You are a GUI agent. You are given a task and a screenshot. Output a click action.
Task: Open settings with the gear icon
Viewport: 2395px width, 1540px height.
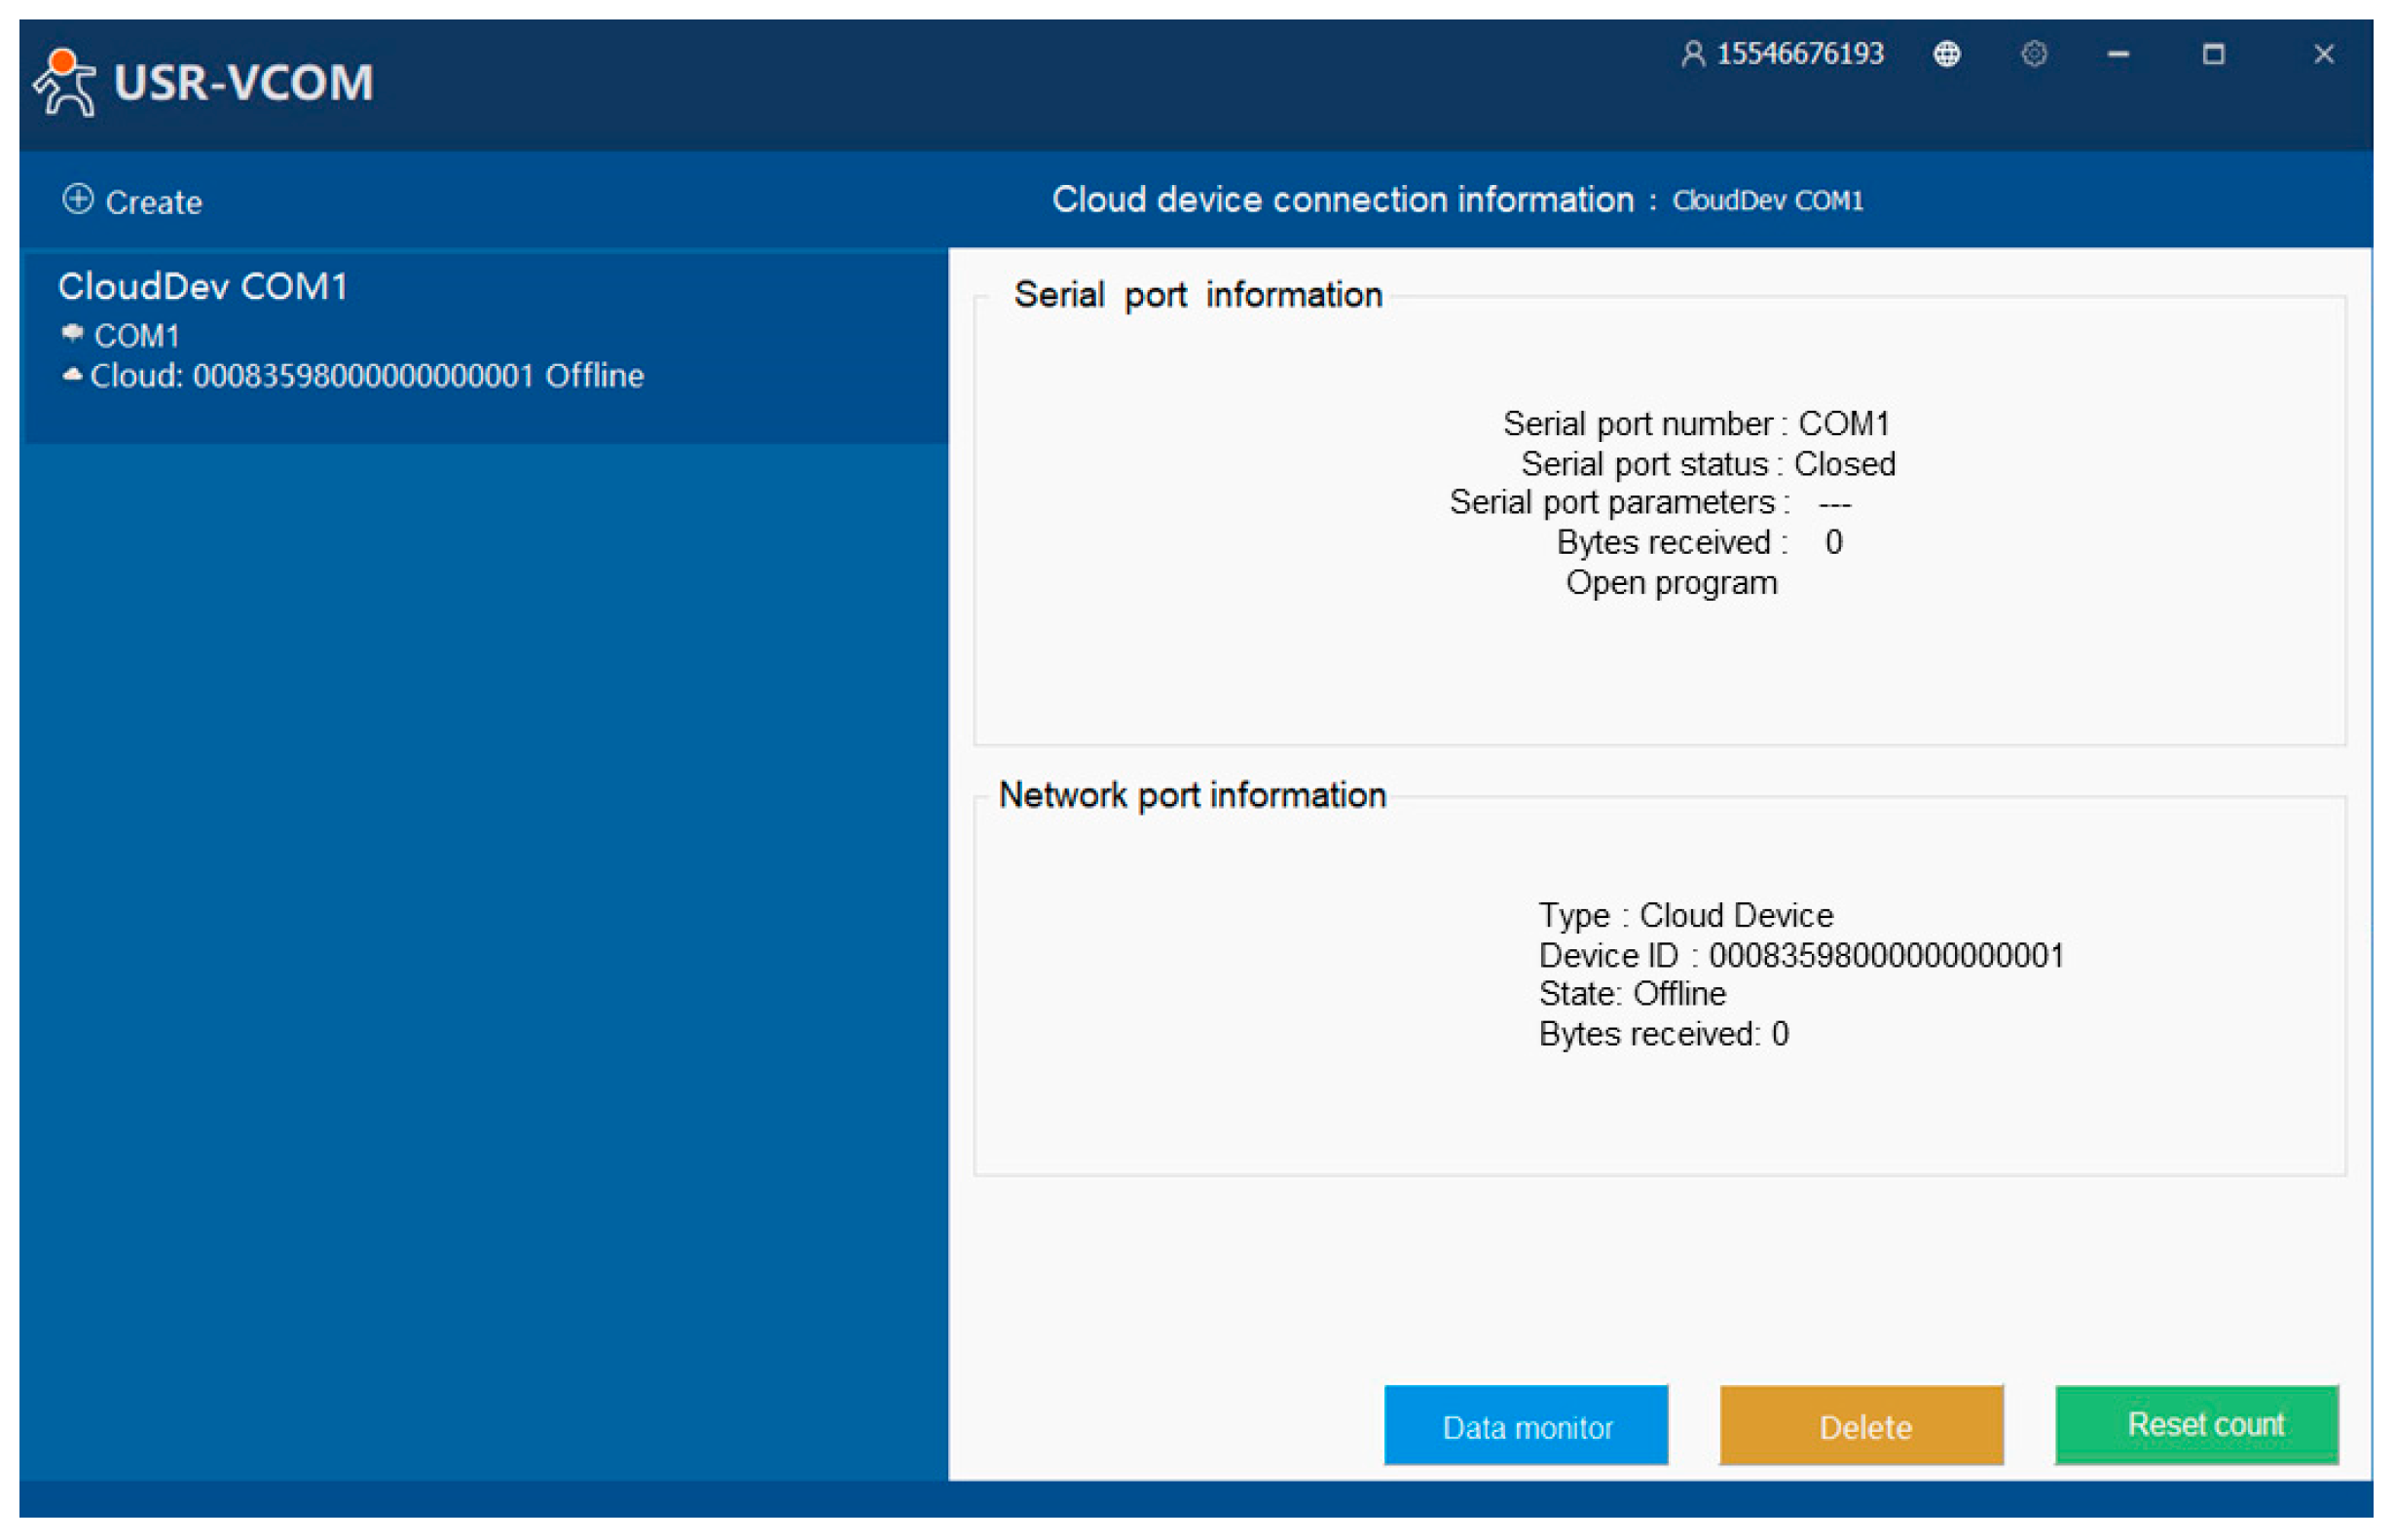[2033, 54]
